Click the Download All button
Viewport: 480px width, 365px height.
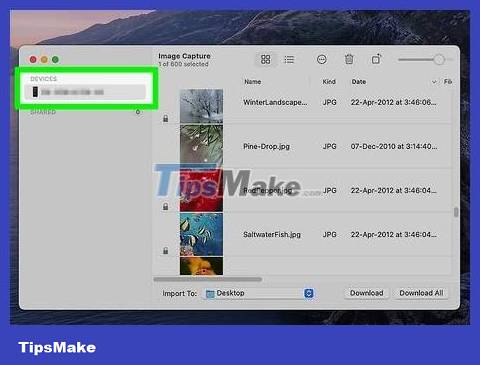[x=421, y=293]
